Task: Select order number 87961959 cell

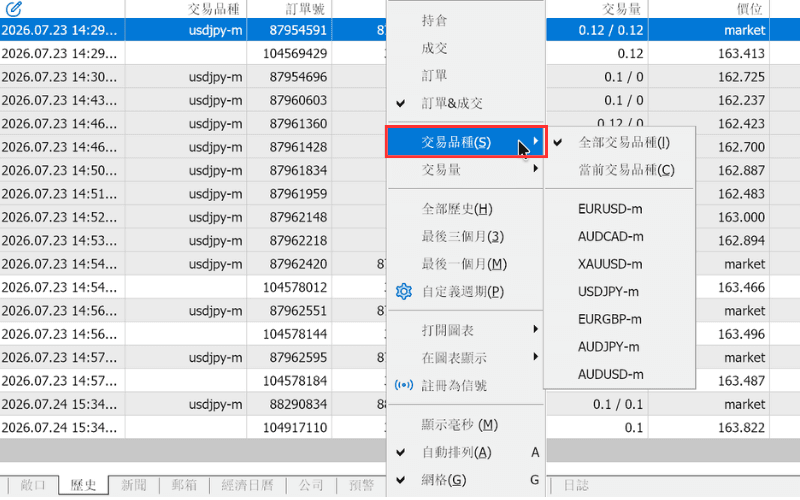Action: (298, 194)
